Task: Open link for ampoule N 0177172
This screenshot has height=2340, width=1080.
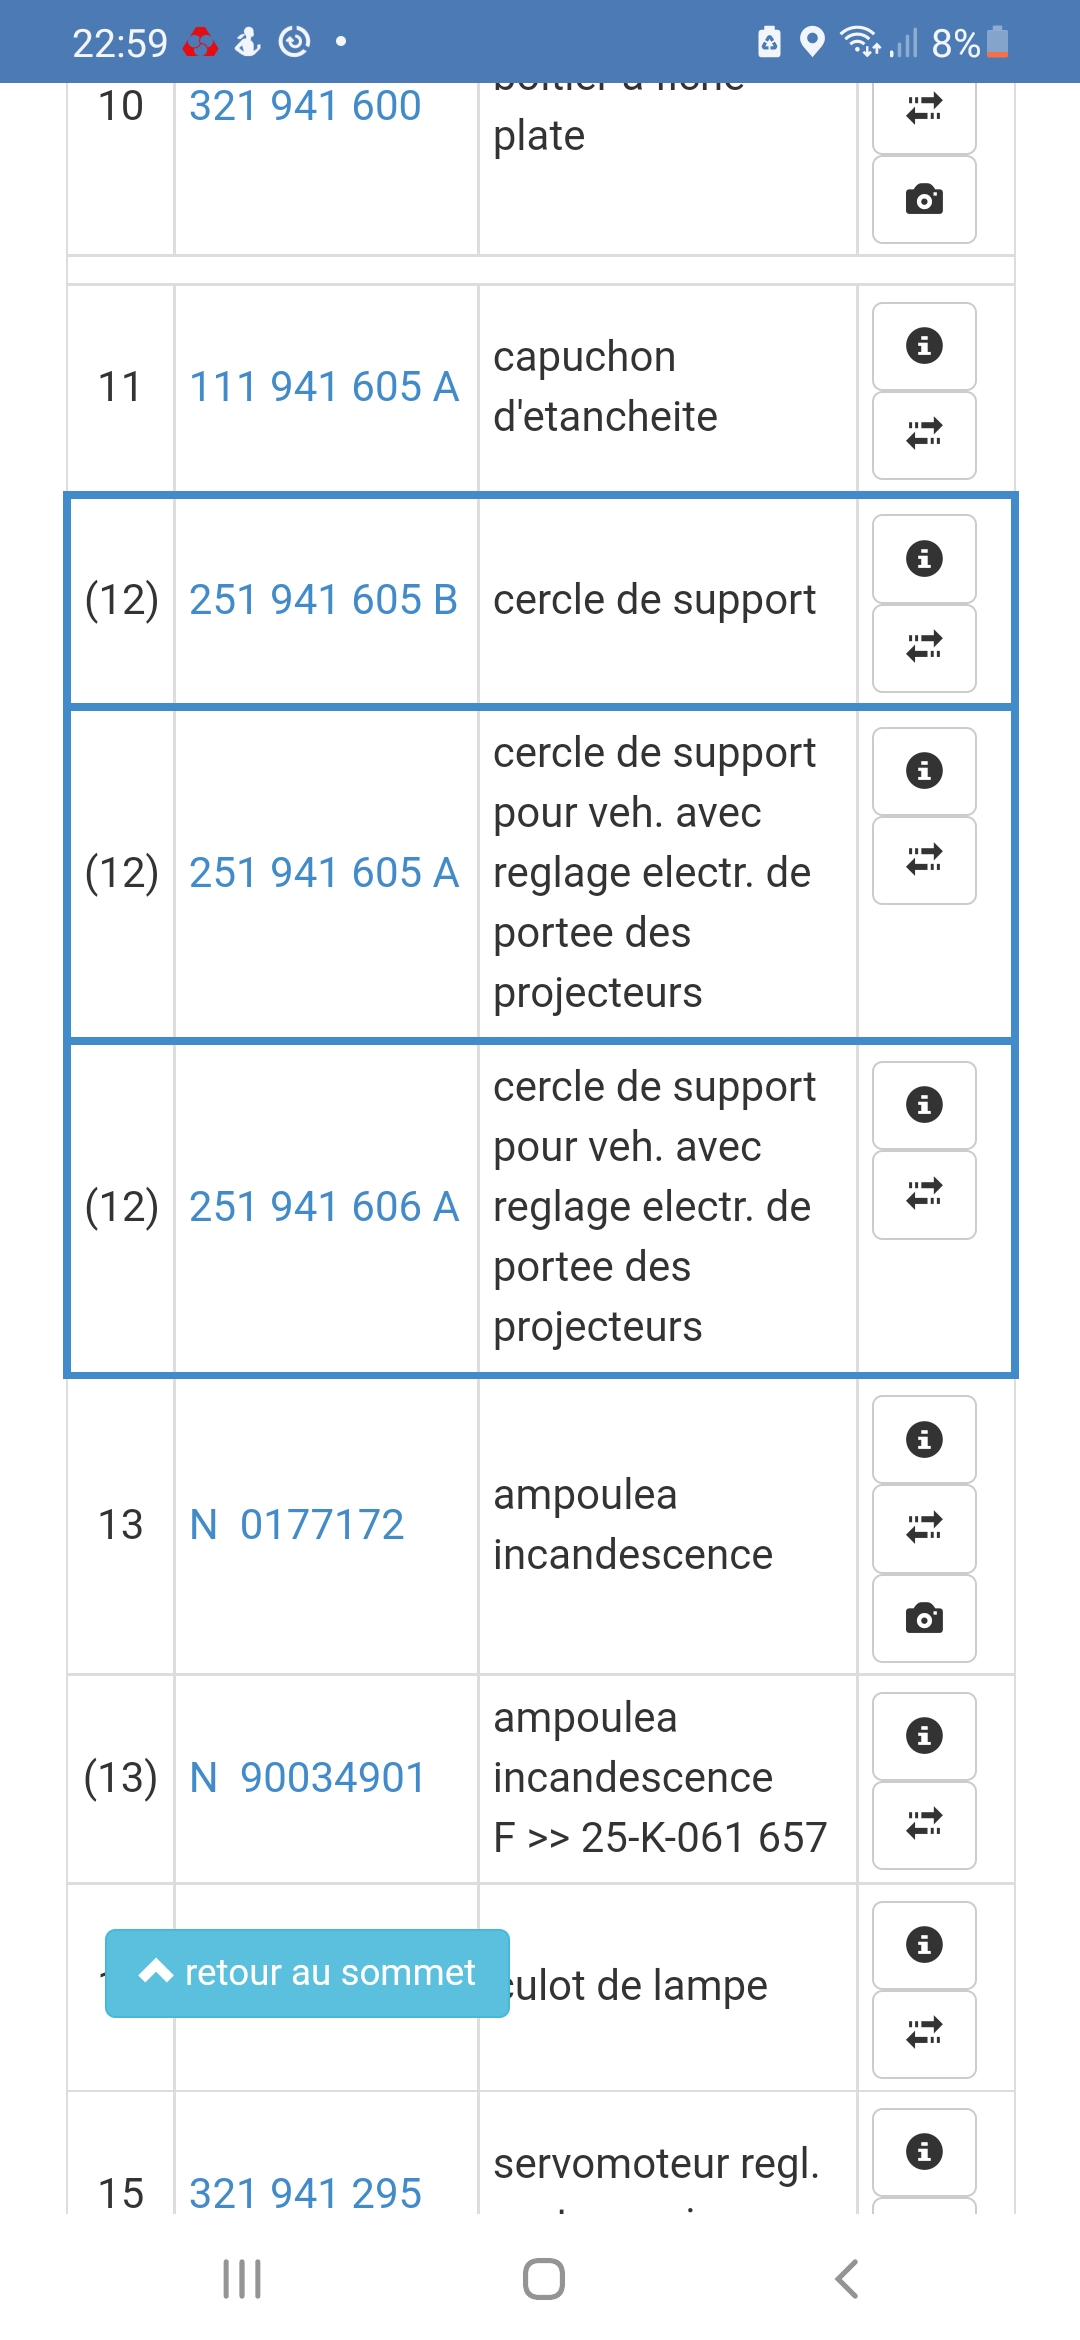Action: (x=296, y=1523)
